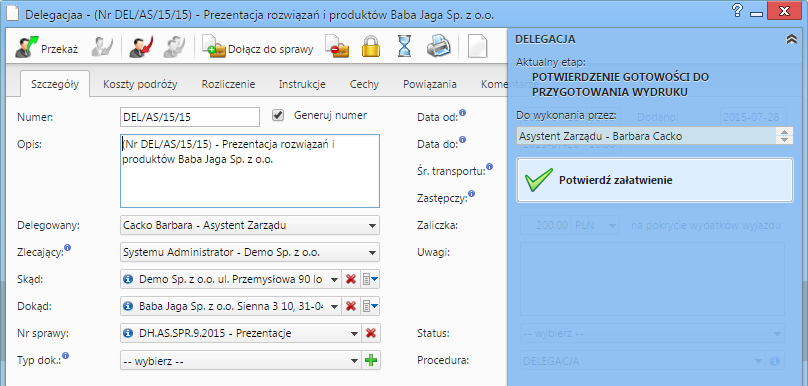Click Potwierdź załatwienie button

click(655, 180)
